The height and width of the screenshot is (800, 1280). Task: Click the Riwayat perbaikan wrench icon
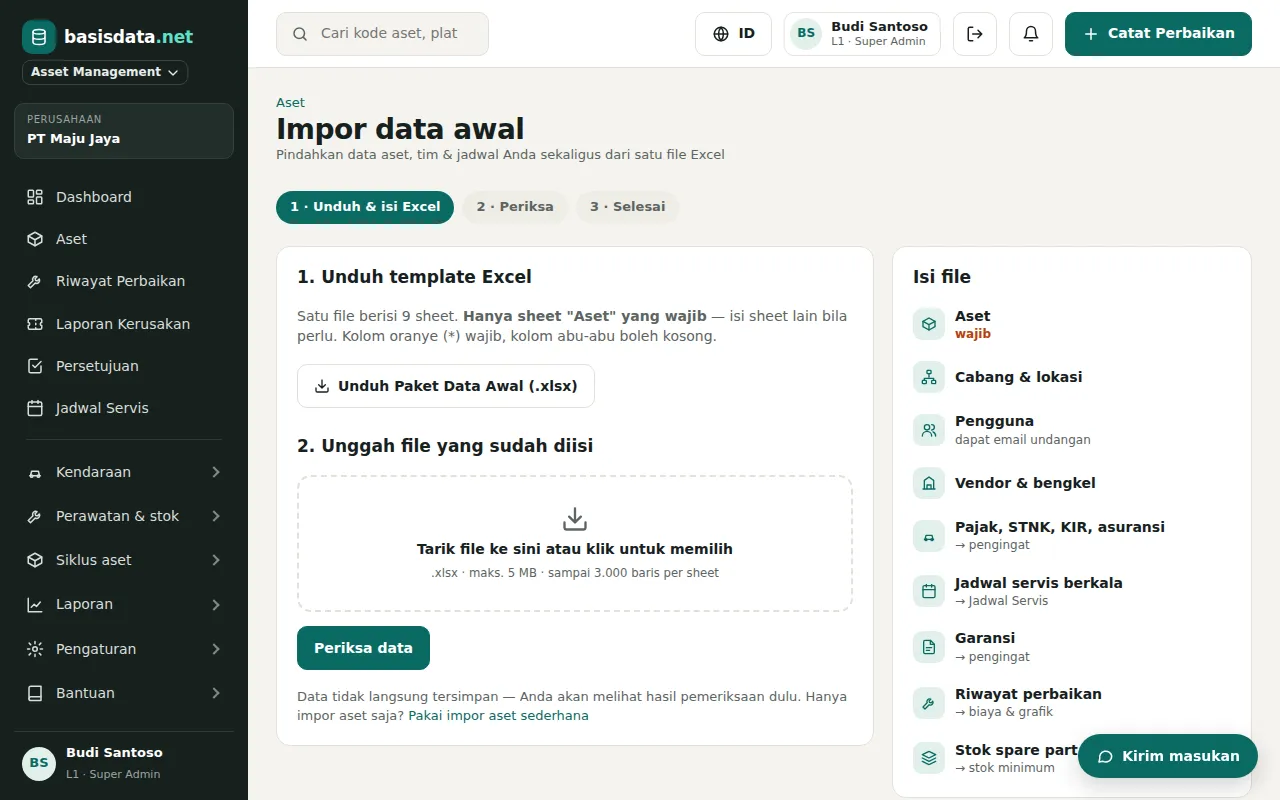click(x=929, y=703)
